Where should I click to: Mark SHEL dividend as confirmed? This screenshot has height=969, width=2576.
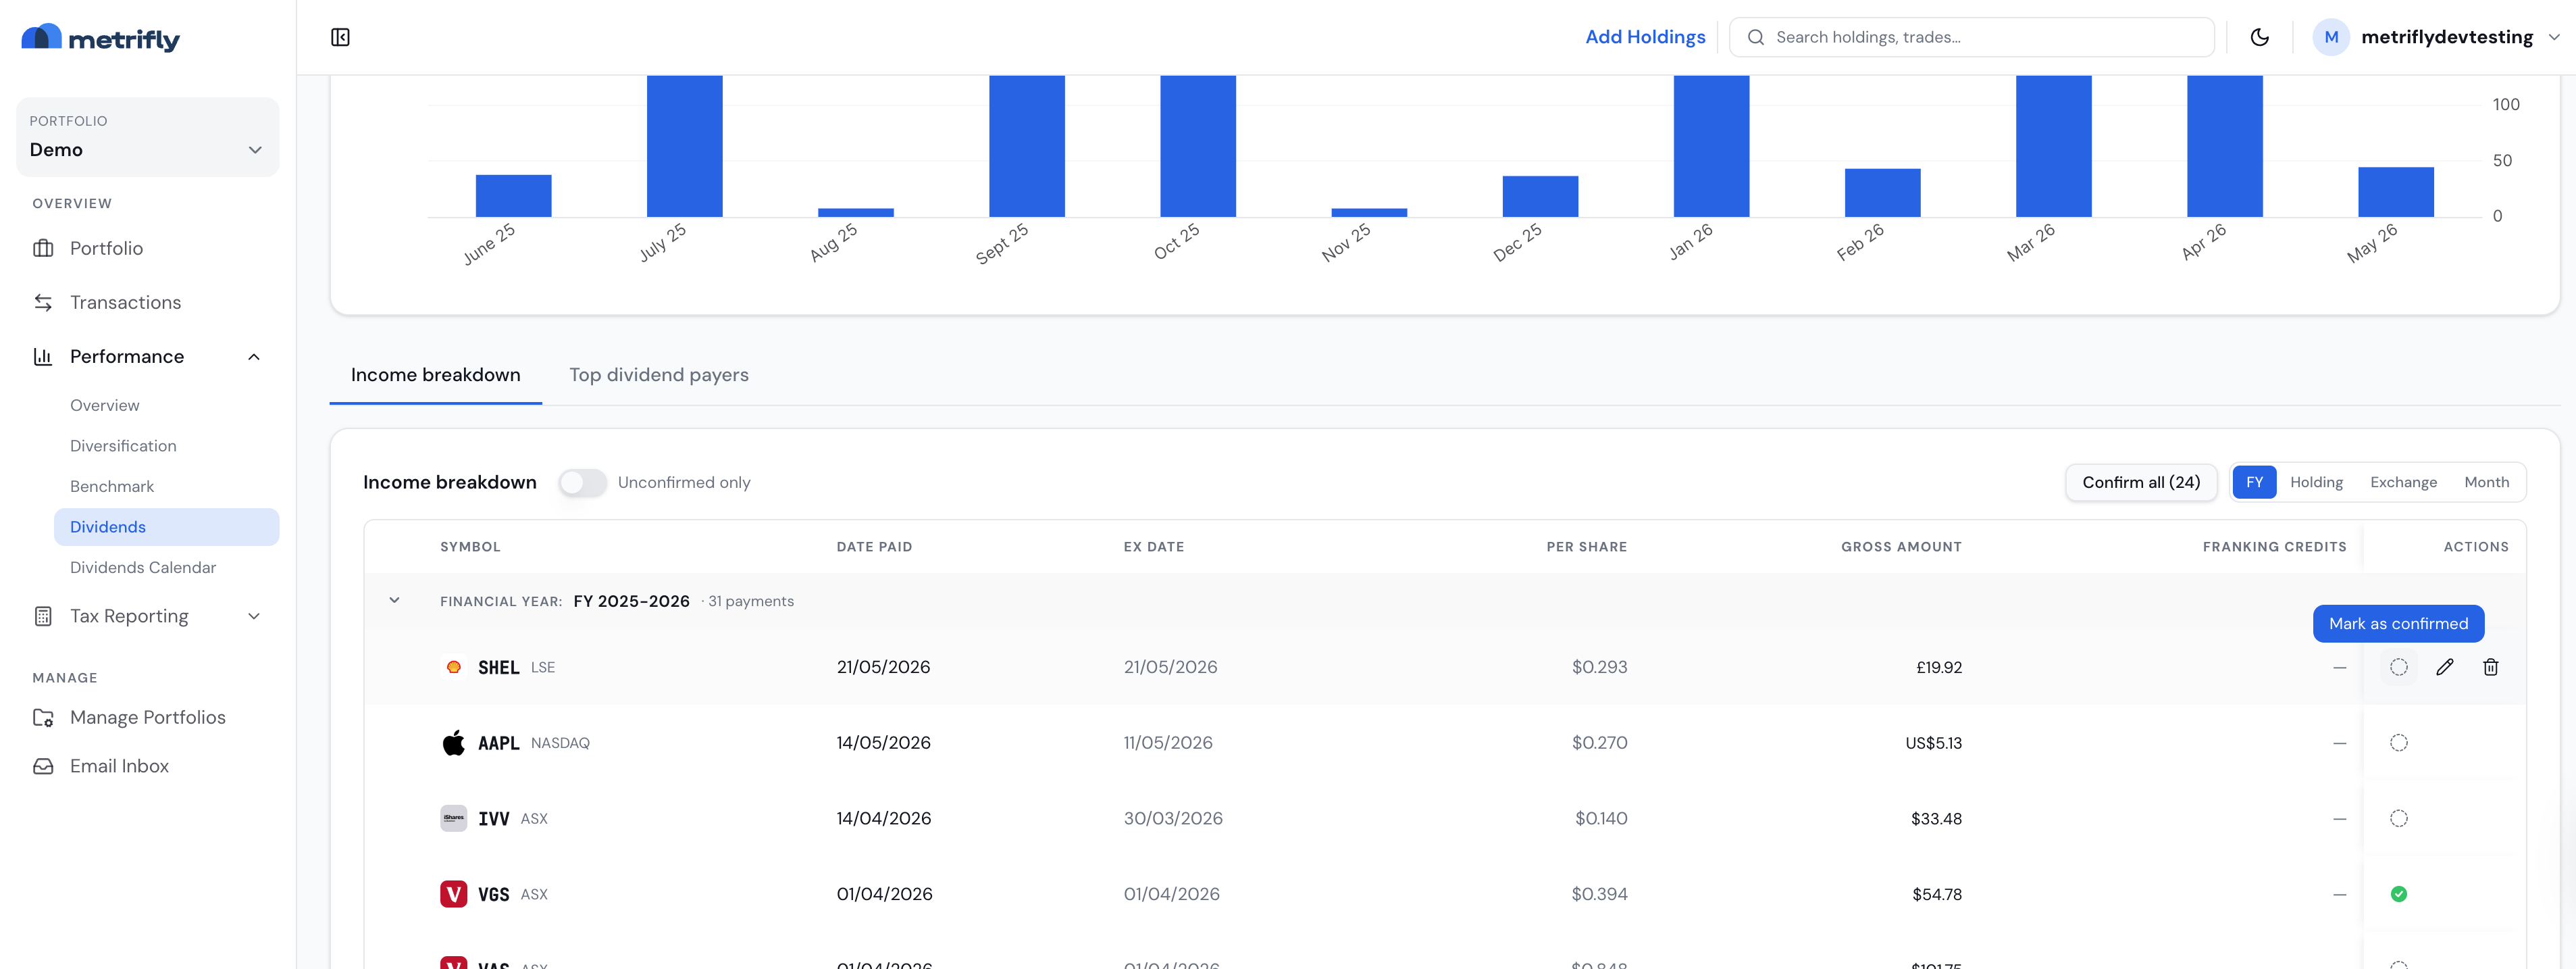pos(2398,667)
